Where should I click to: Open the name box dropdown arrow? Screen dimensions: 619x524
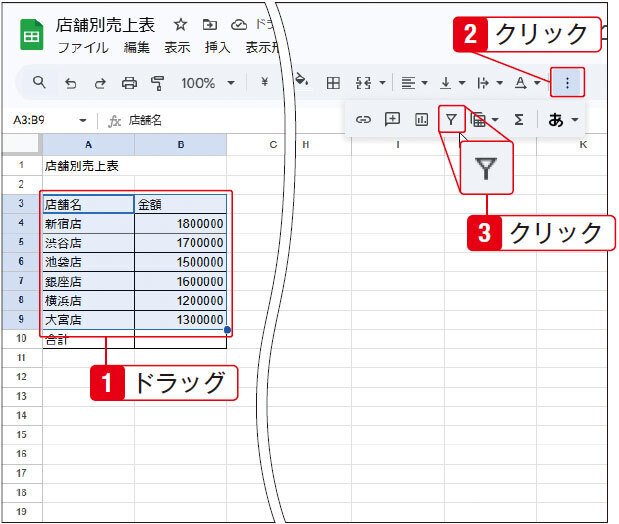pyautogui.click(x=83, y=120)
